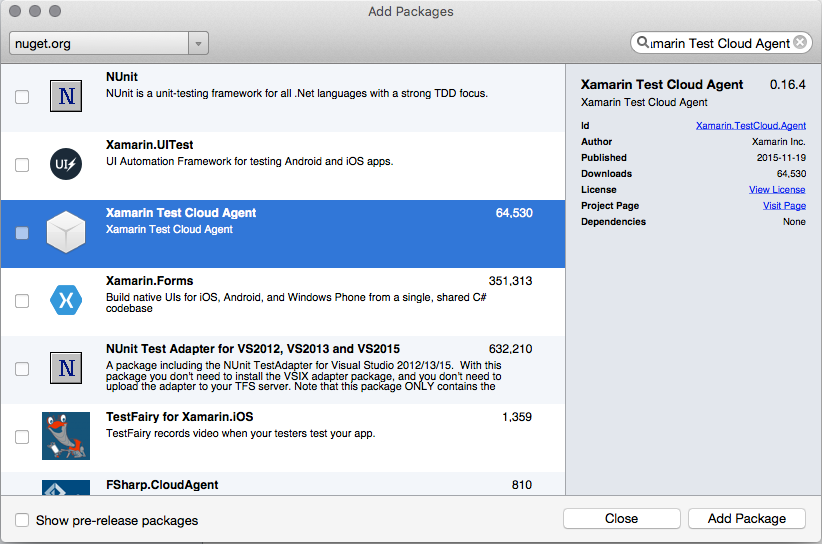Click the Close button
Screen dimensions: 822x544
[622, 518]
